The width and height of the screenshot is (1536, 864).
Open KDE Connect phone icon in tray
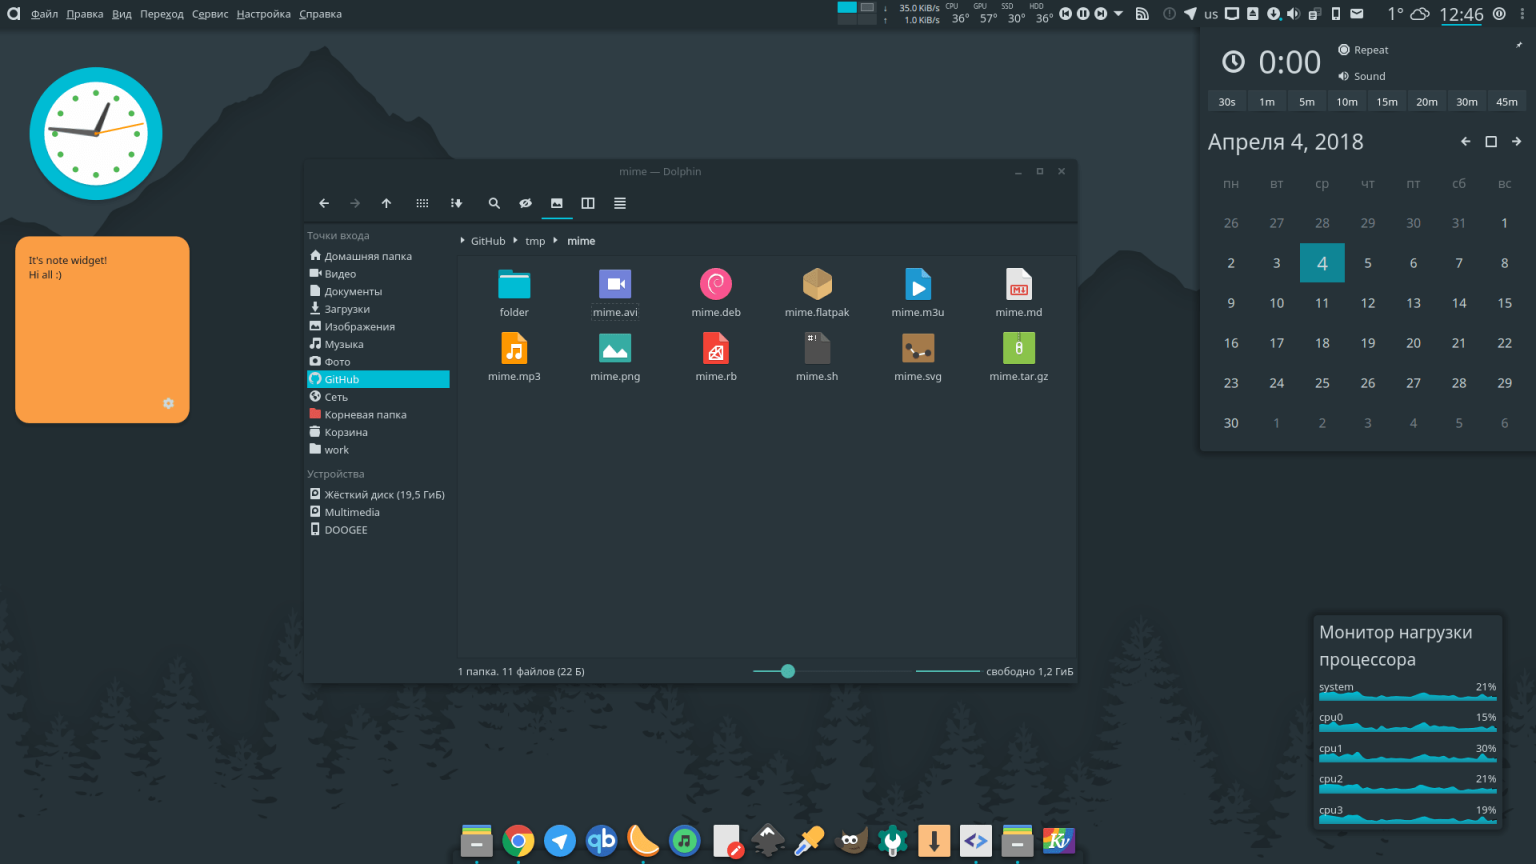1335,14
